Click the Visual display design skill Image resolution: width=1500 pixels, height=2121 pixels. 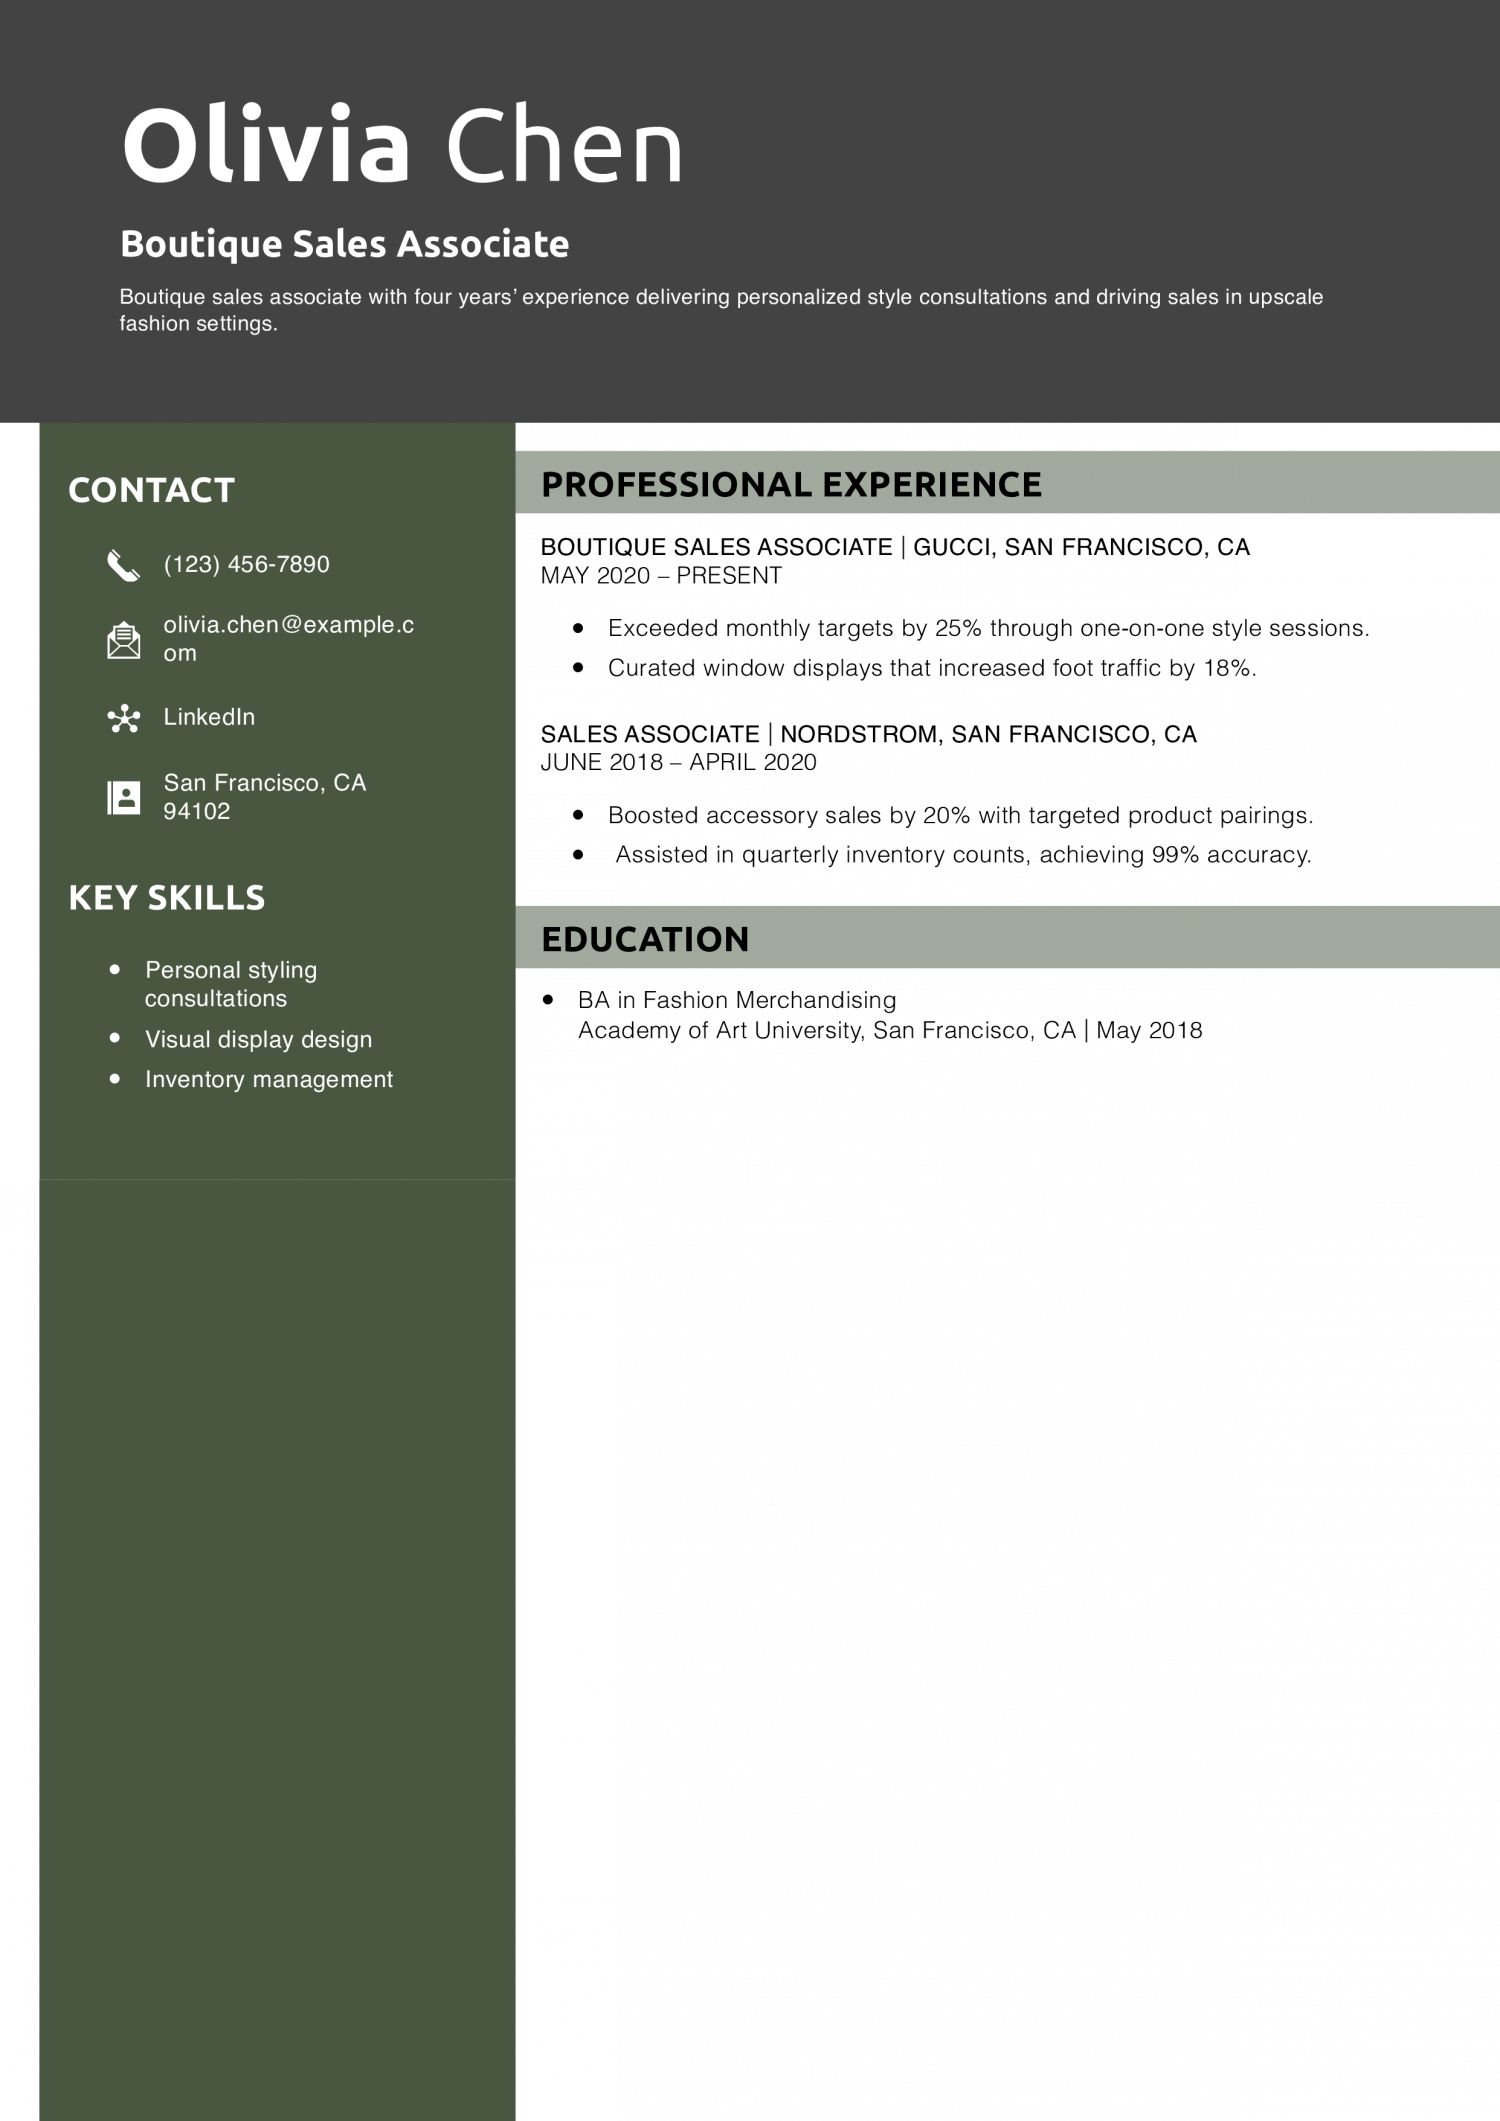[x=258, y=1040]
